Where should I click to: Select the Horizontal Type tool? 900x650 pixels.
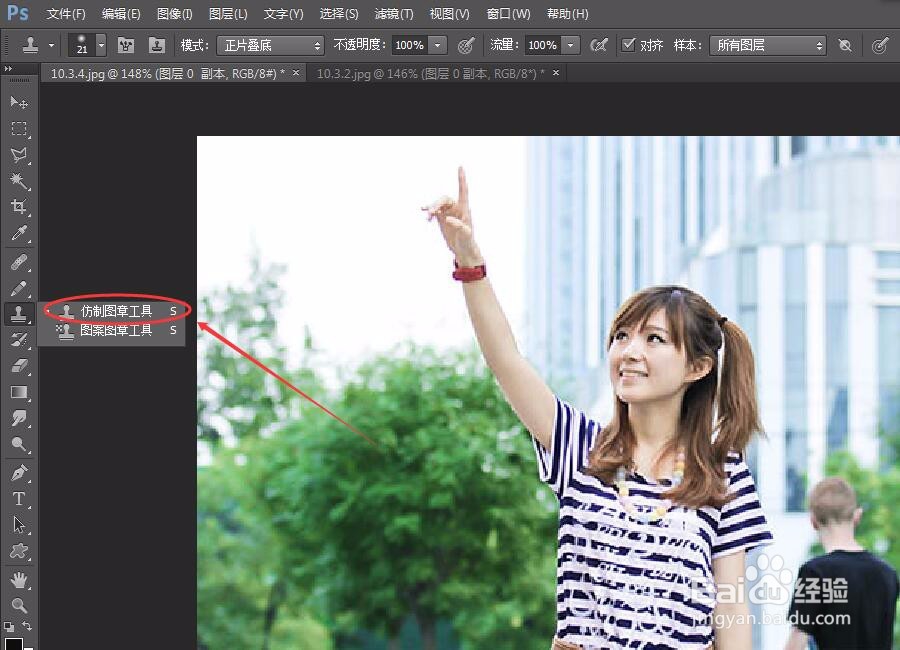tap(18, 499)
